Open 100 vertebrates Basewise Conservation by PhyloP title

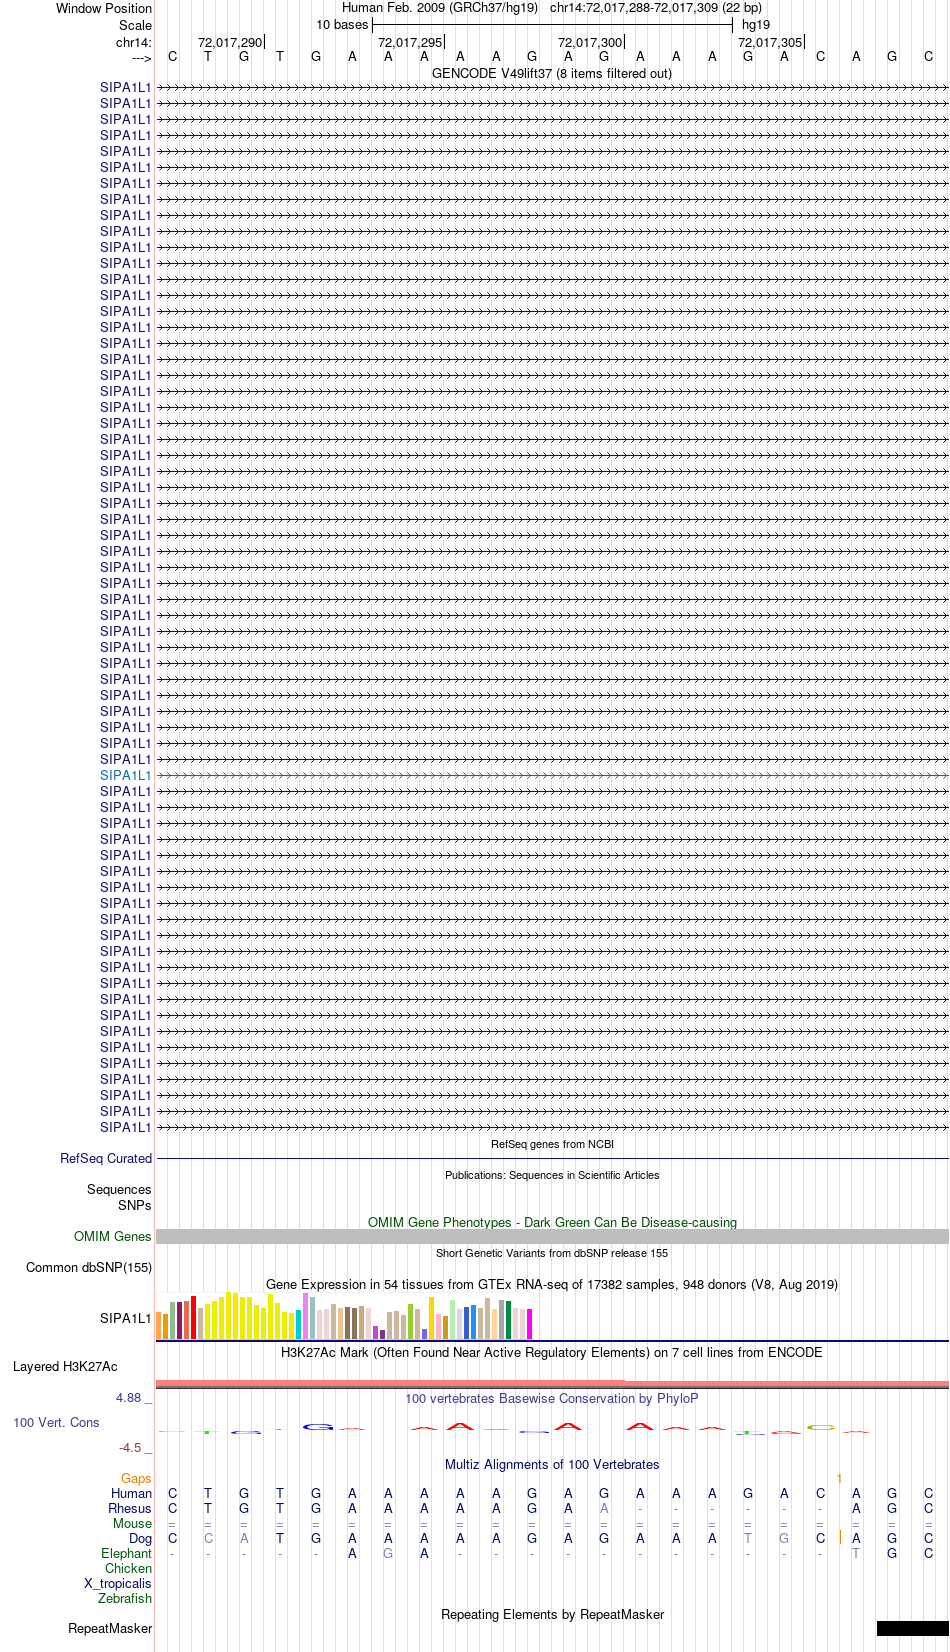(552, 1398)
